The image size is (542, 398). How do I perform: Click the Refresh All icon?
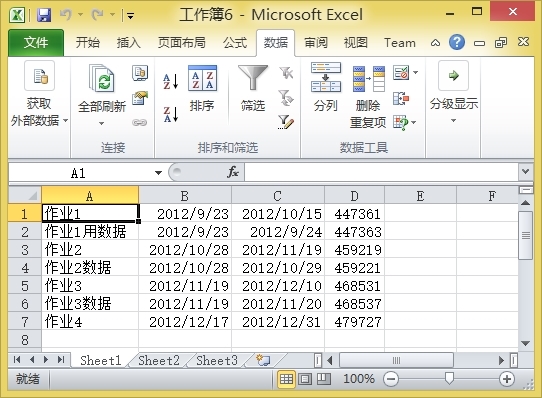[x=102, y=78]
